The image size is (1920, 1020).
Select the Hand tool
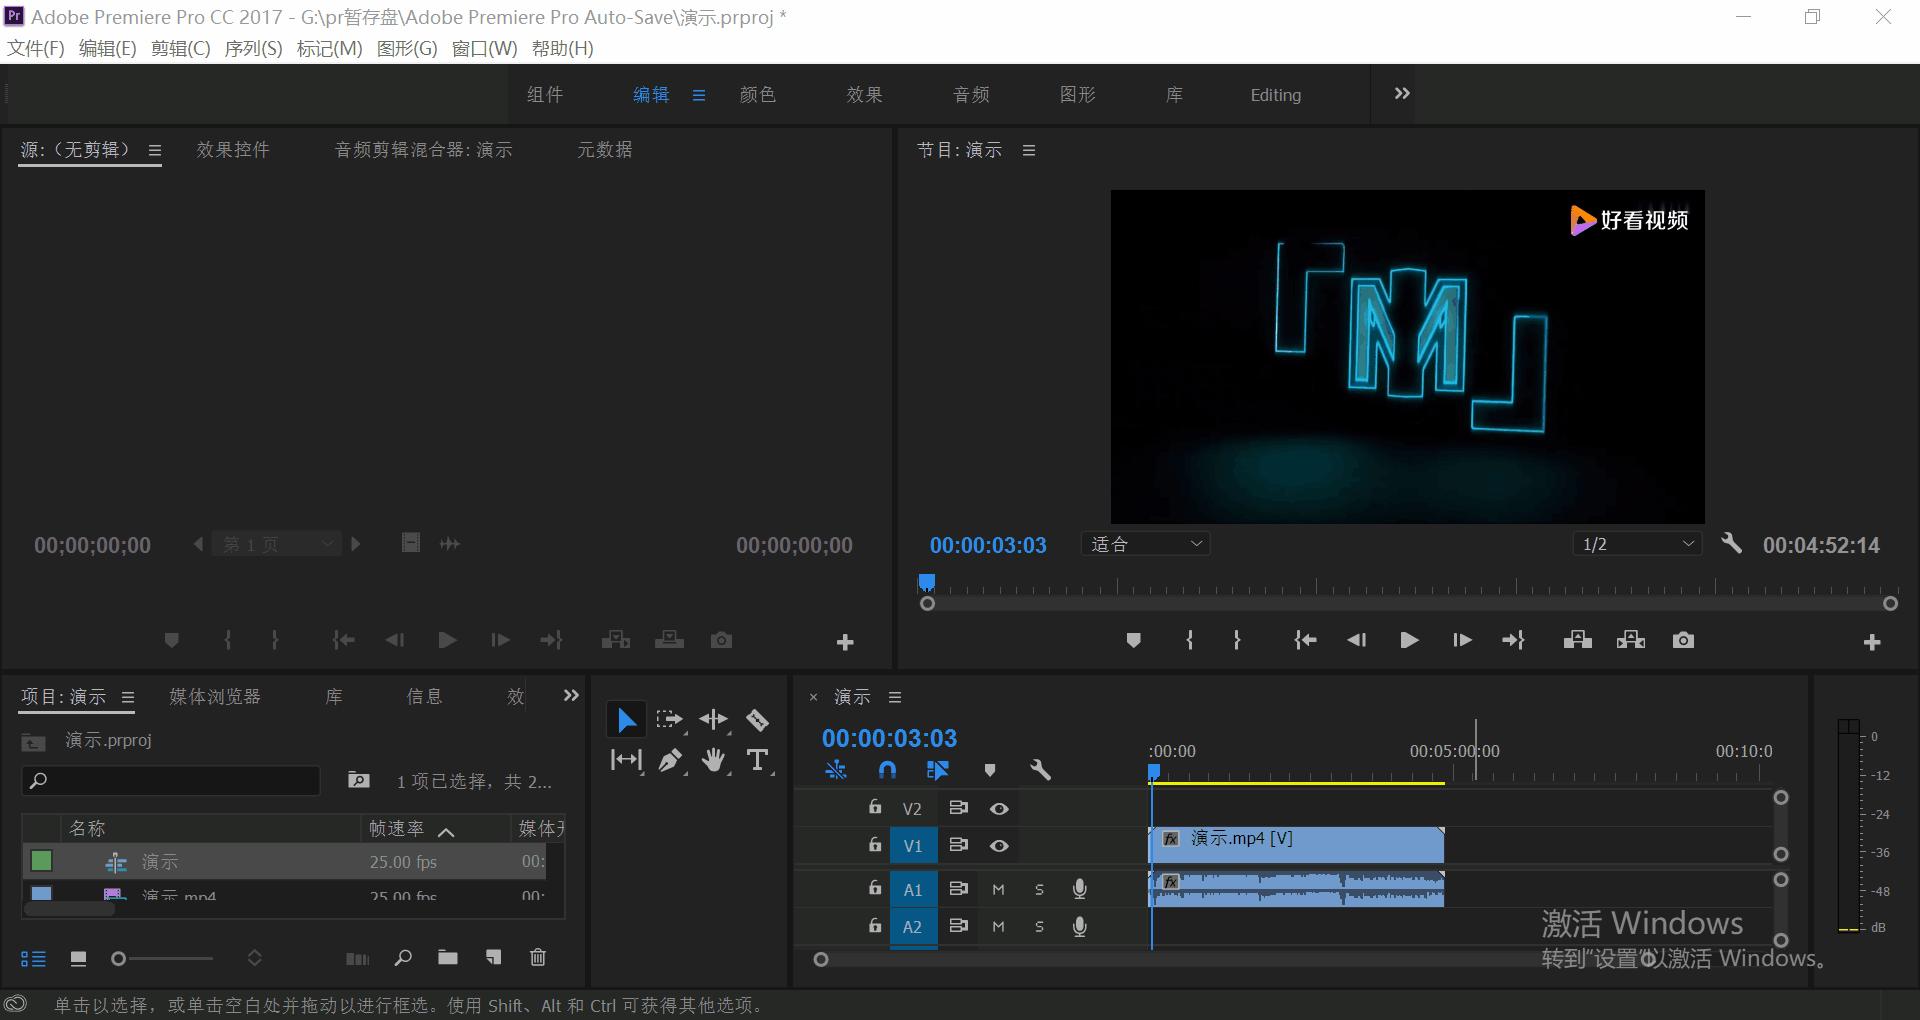point(713,761)
